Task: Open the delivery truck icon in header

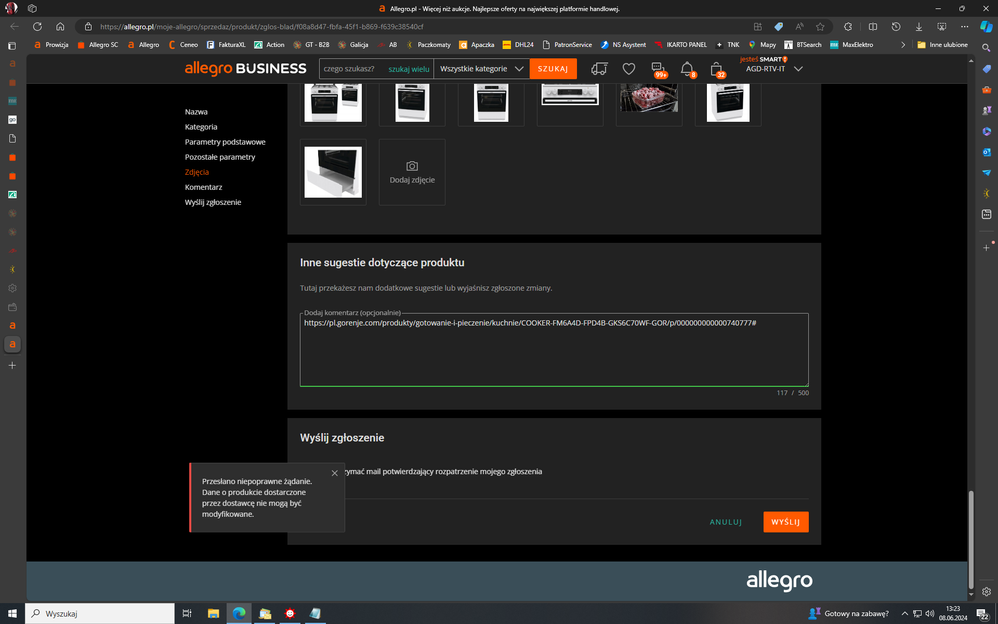Action: (x=599, y=69)
